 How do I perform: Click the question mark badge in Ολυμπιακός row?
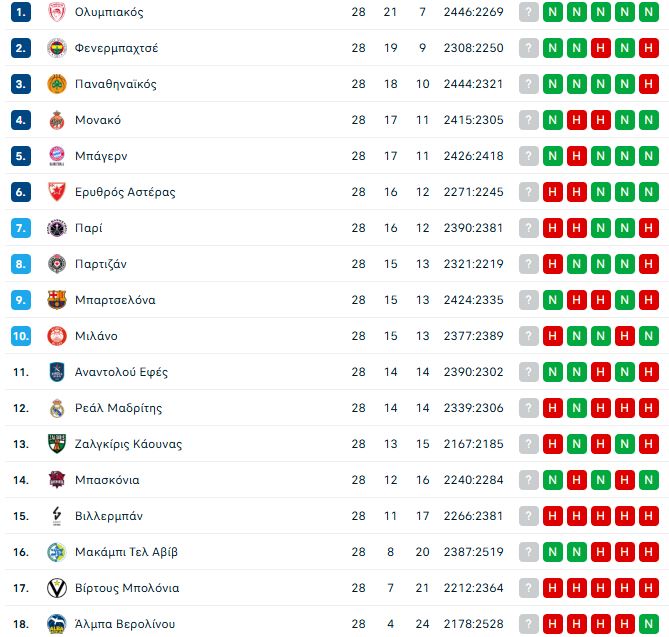pos(528,12)
